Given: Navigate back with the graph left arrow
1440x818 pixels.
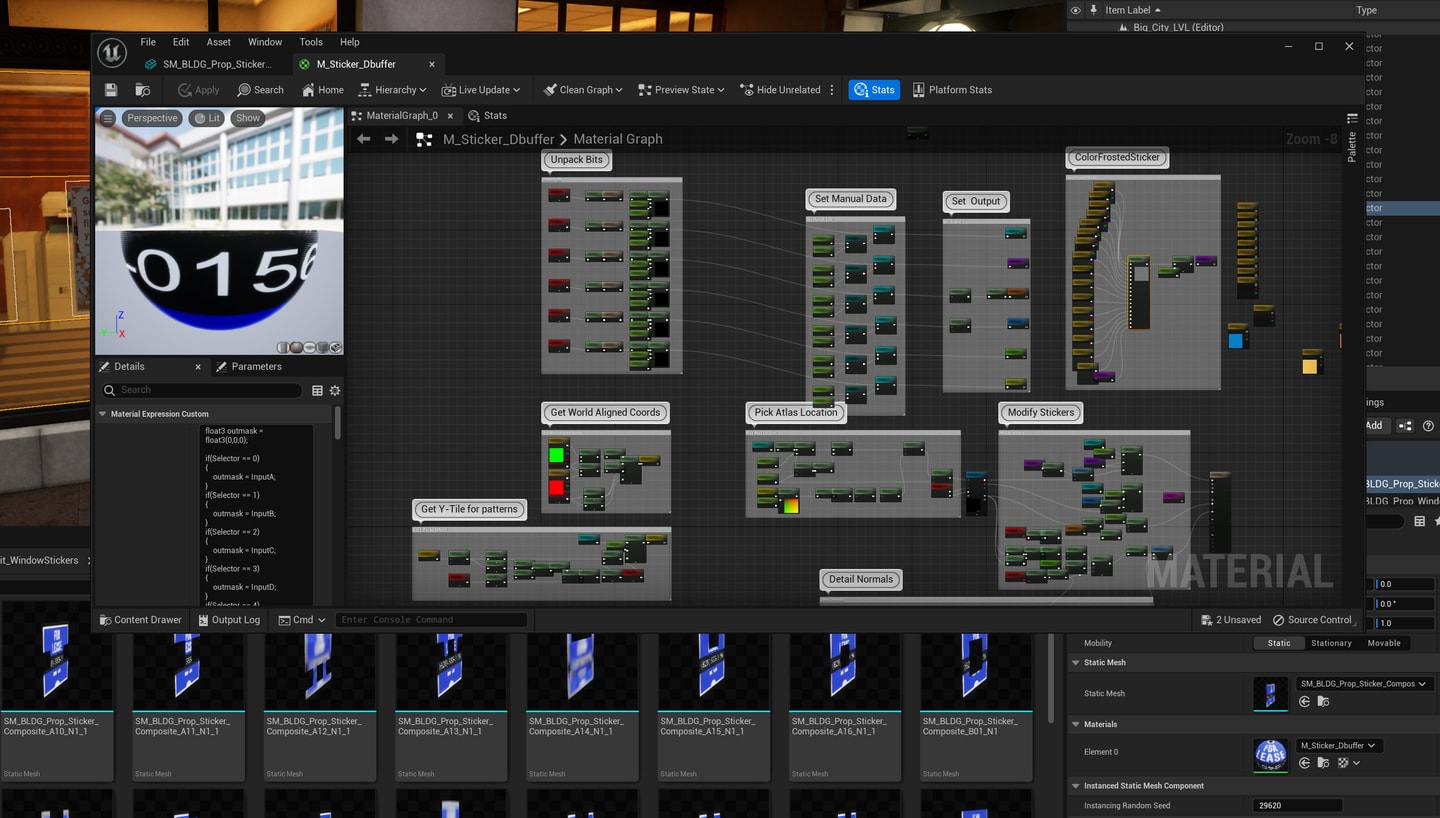Looking at the screenshot, I should (x=364, y=139).
